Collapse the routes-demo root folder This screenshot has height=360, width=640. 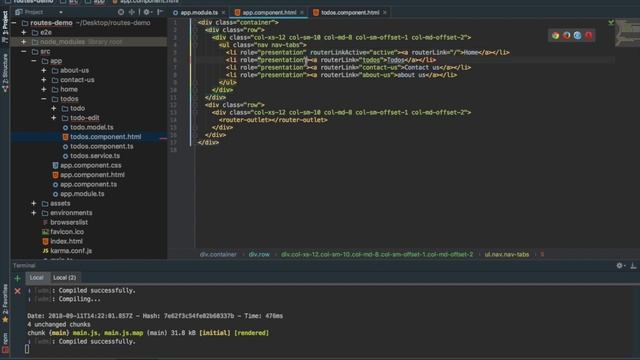click(x=14, y=23)
